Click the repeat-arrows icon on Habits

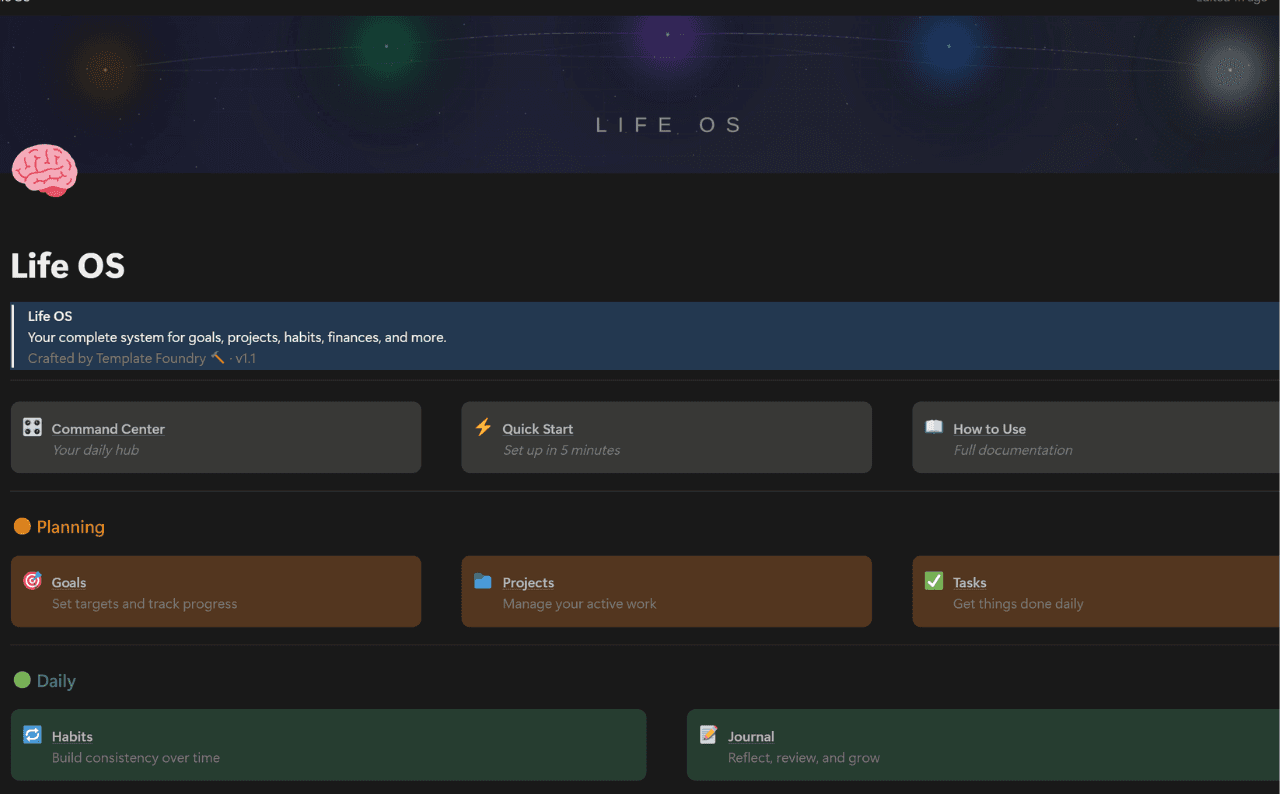click(33, 735)
